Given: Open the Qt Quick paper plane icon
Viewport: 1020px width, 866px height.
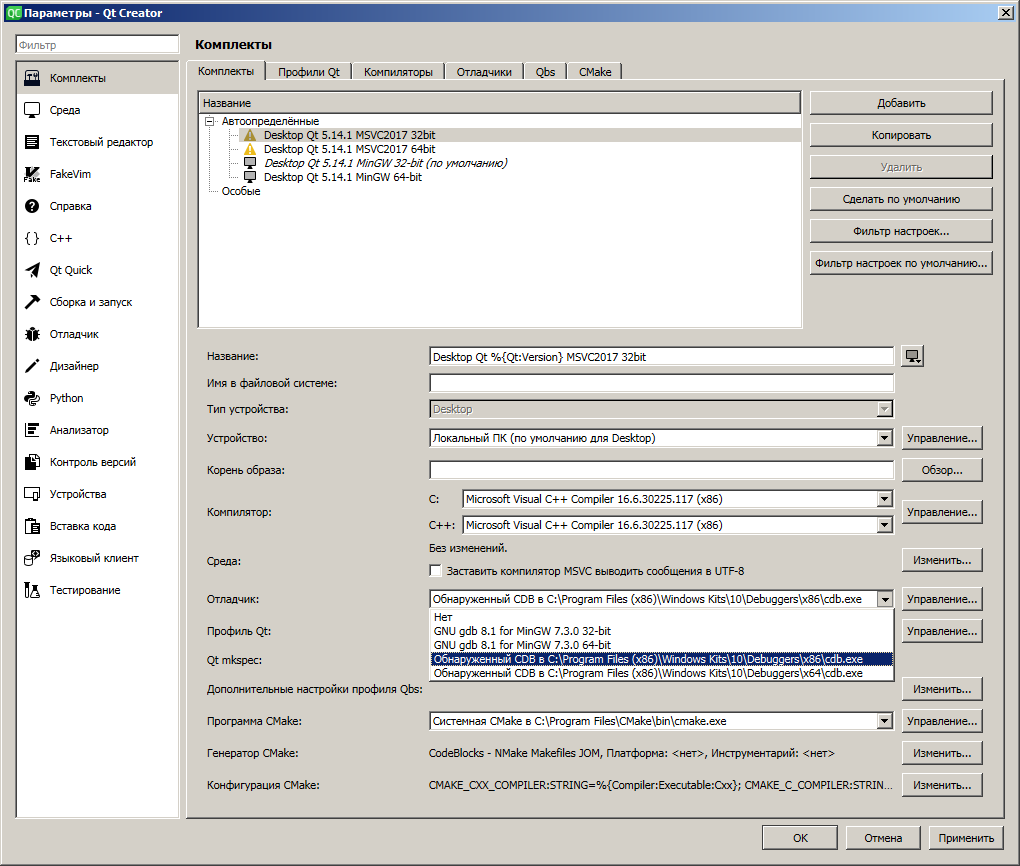Looking at the screenshot, I should pyautogui.click(x=32, y=270).
